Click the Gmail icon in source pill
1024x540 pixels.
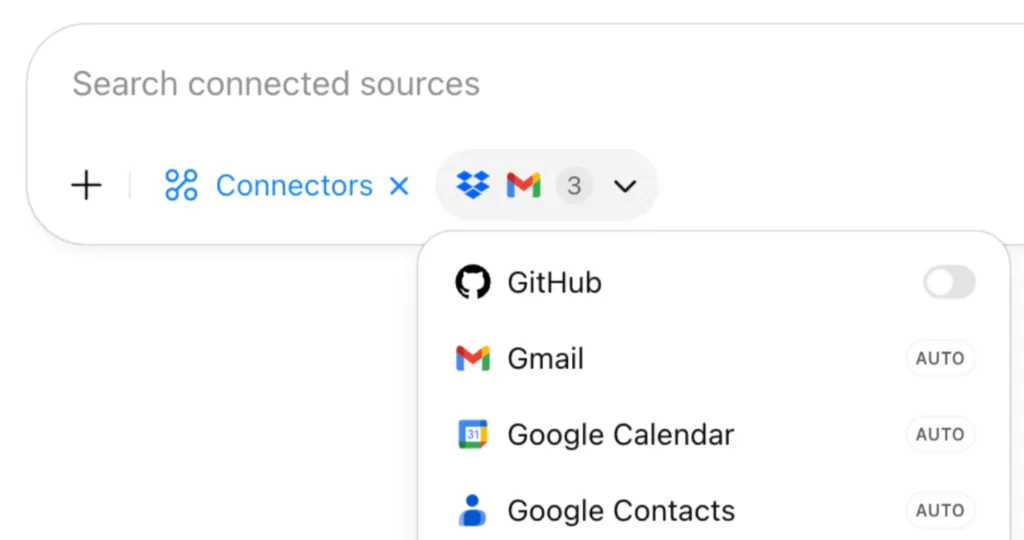click(x=524, y=185)
